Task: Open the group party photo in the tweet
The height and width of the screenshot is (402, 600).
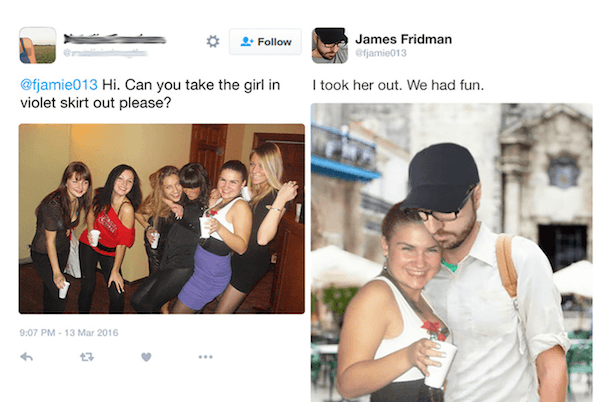Action: tap(162, 219)
